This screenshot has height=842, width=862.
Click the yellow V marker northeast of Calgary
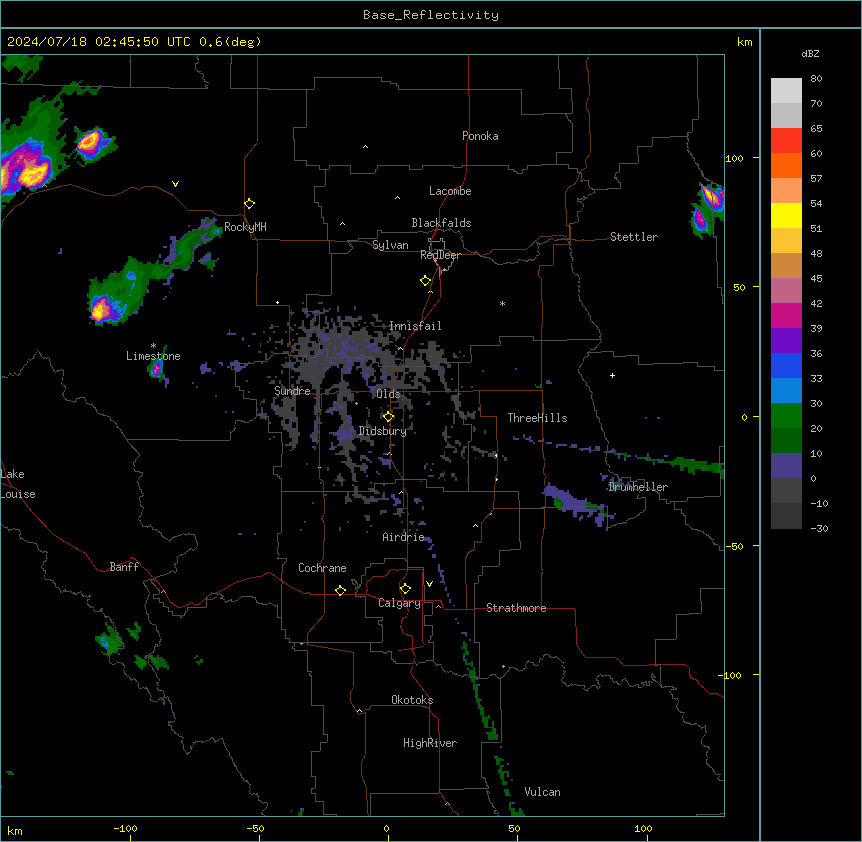pyautogui.click(x=429, y=584)
